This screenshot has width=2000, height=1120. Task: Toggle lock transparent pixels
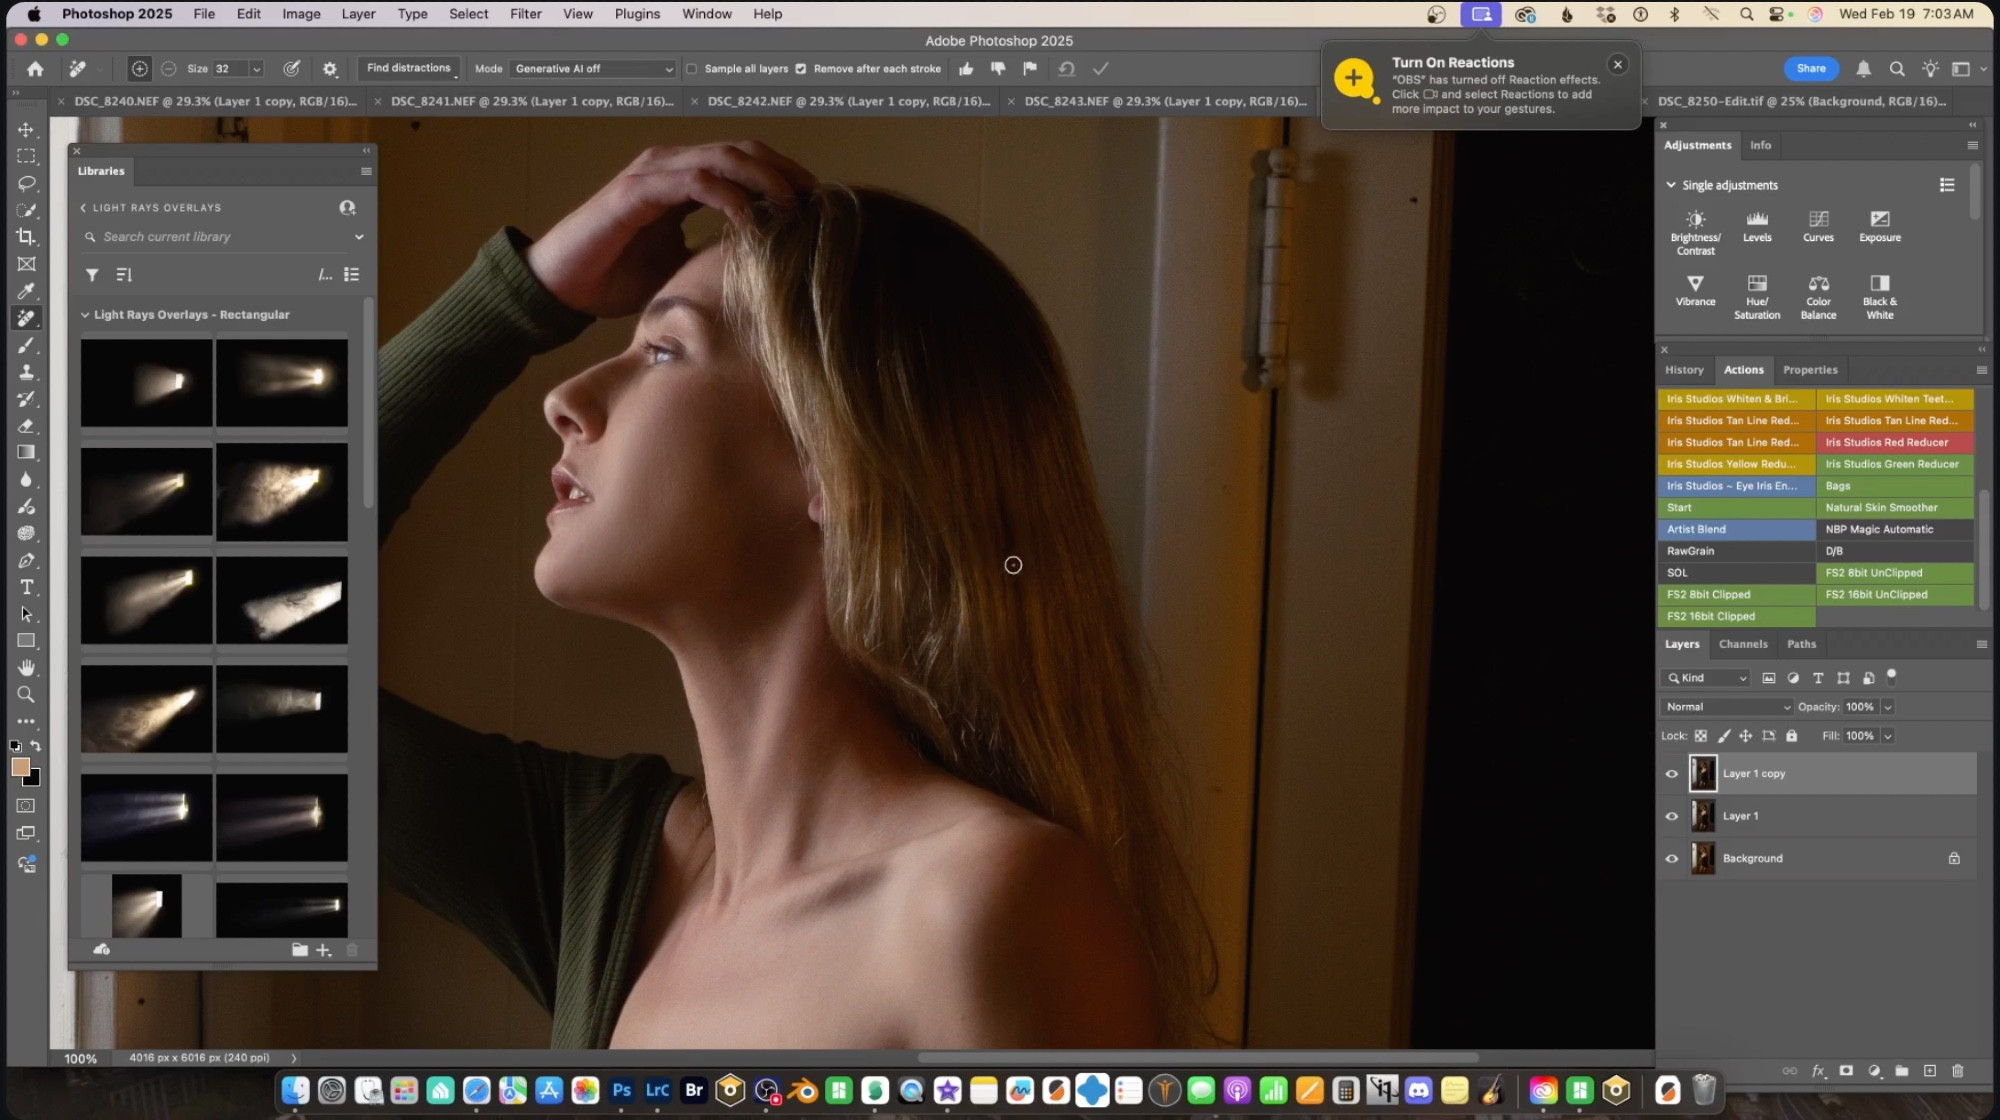pos(1700,736)
